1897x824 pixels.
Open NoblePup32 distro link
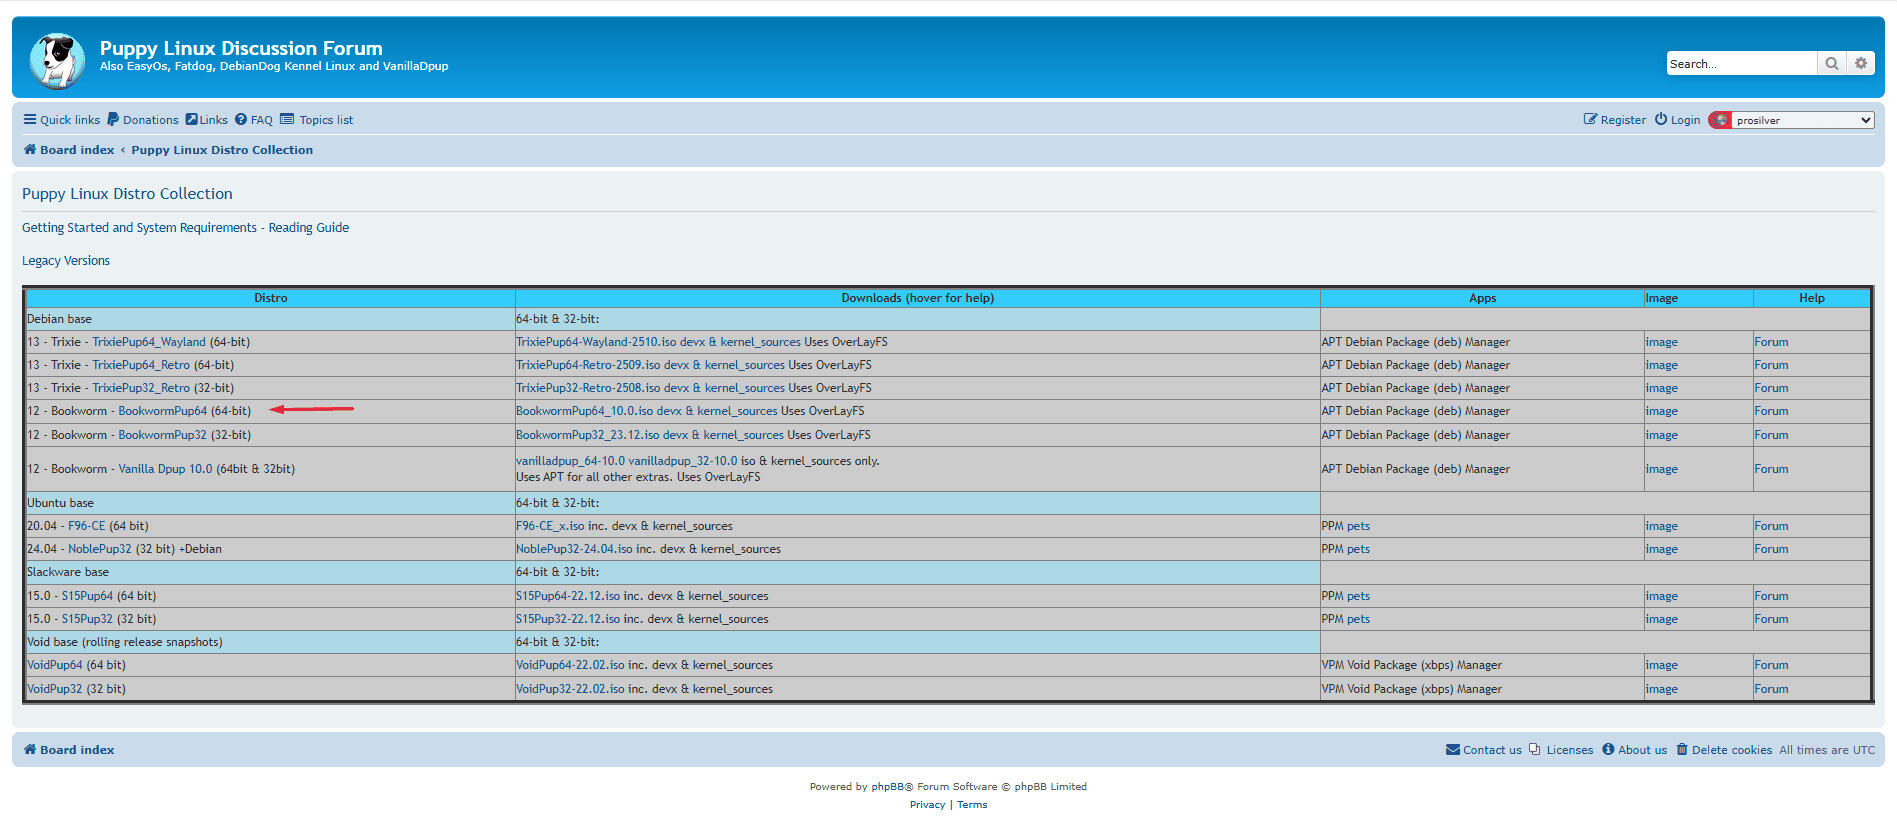click(100, 549)
